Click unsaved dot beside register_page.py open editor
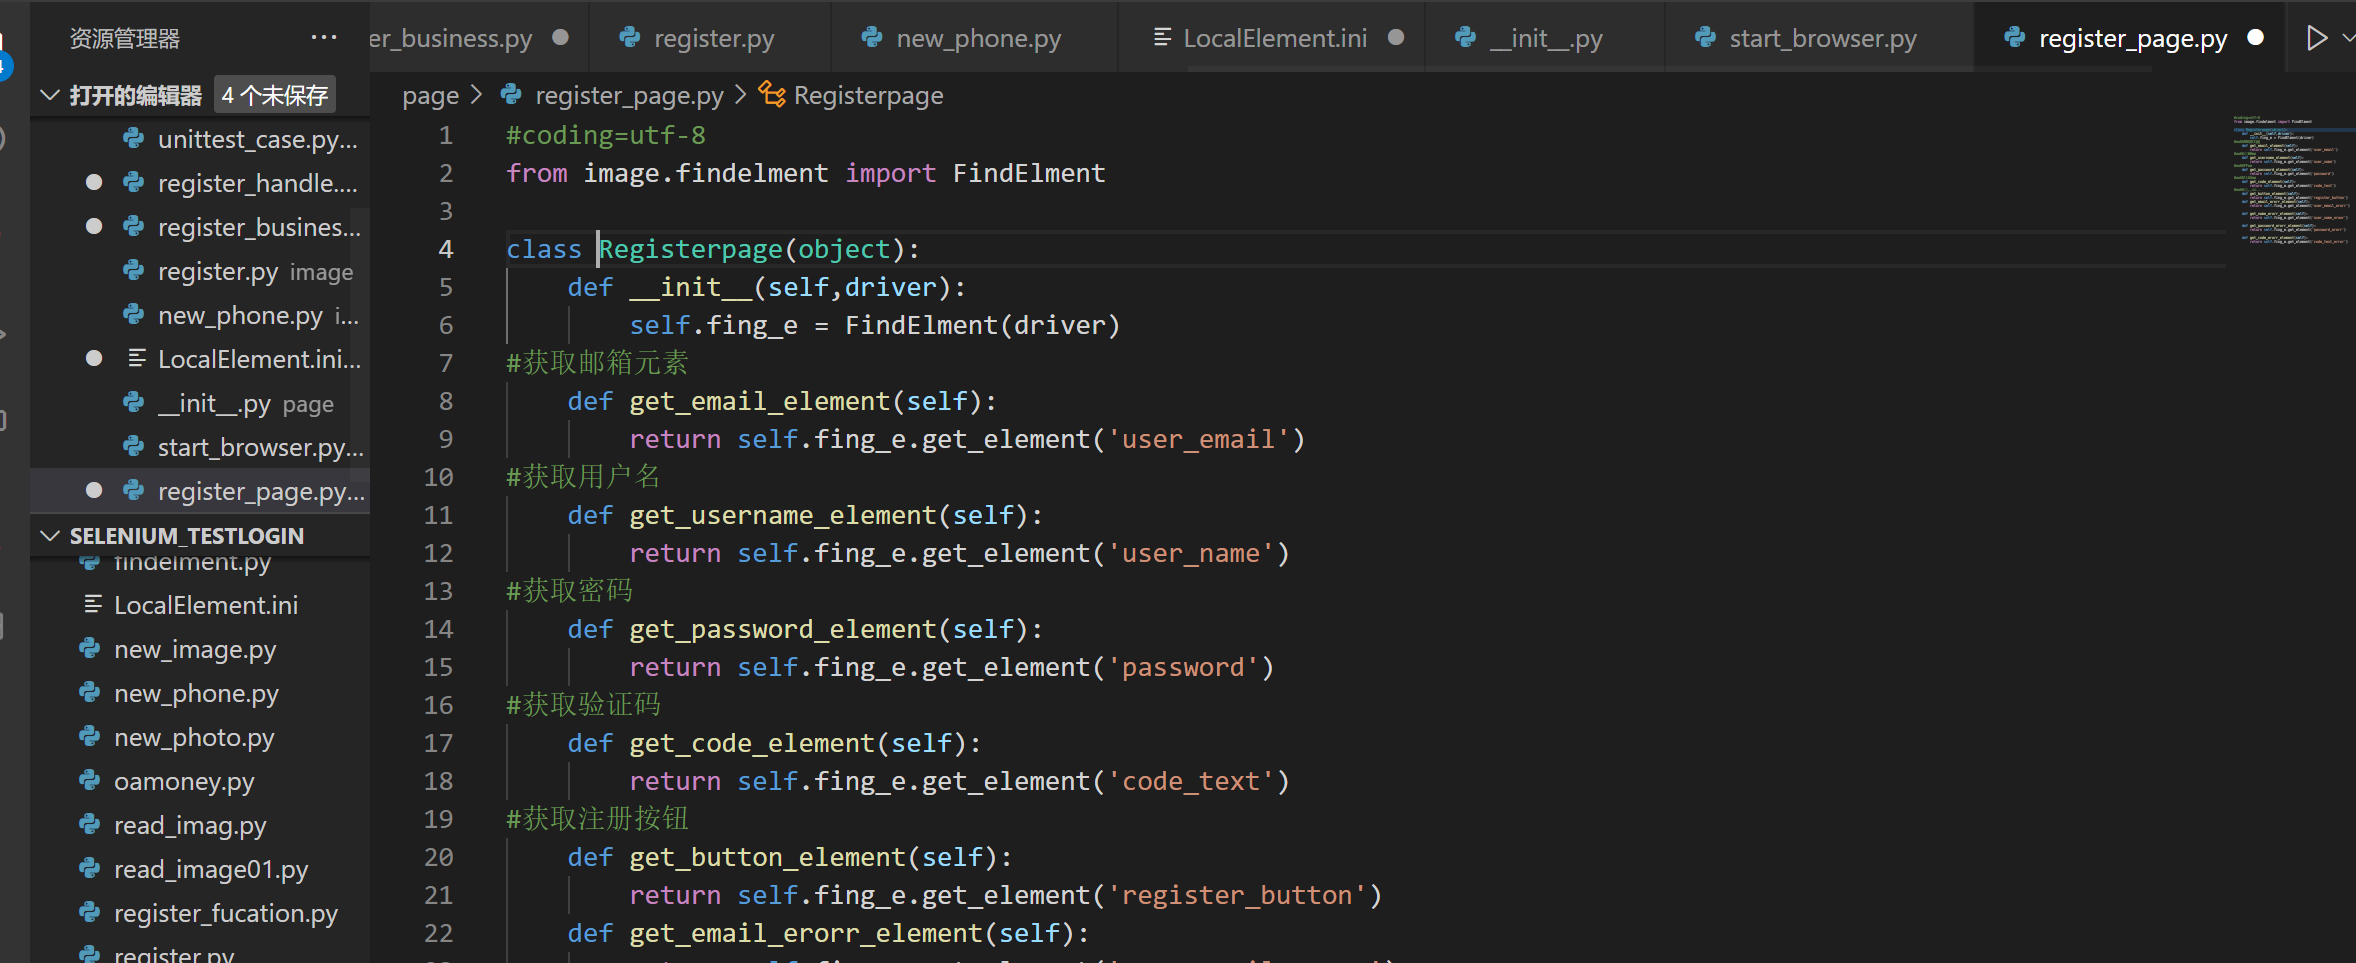 (x=94, y=490)
